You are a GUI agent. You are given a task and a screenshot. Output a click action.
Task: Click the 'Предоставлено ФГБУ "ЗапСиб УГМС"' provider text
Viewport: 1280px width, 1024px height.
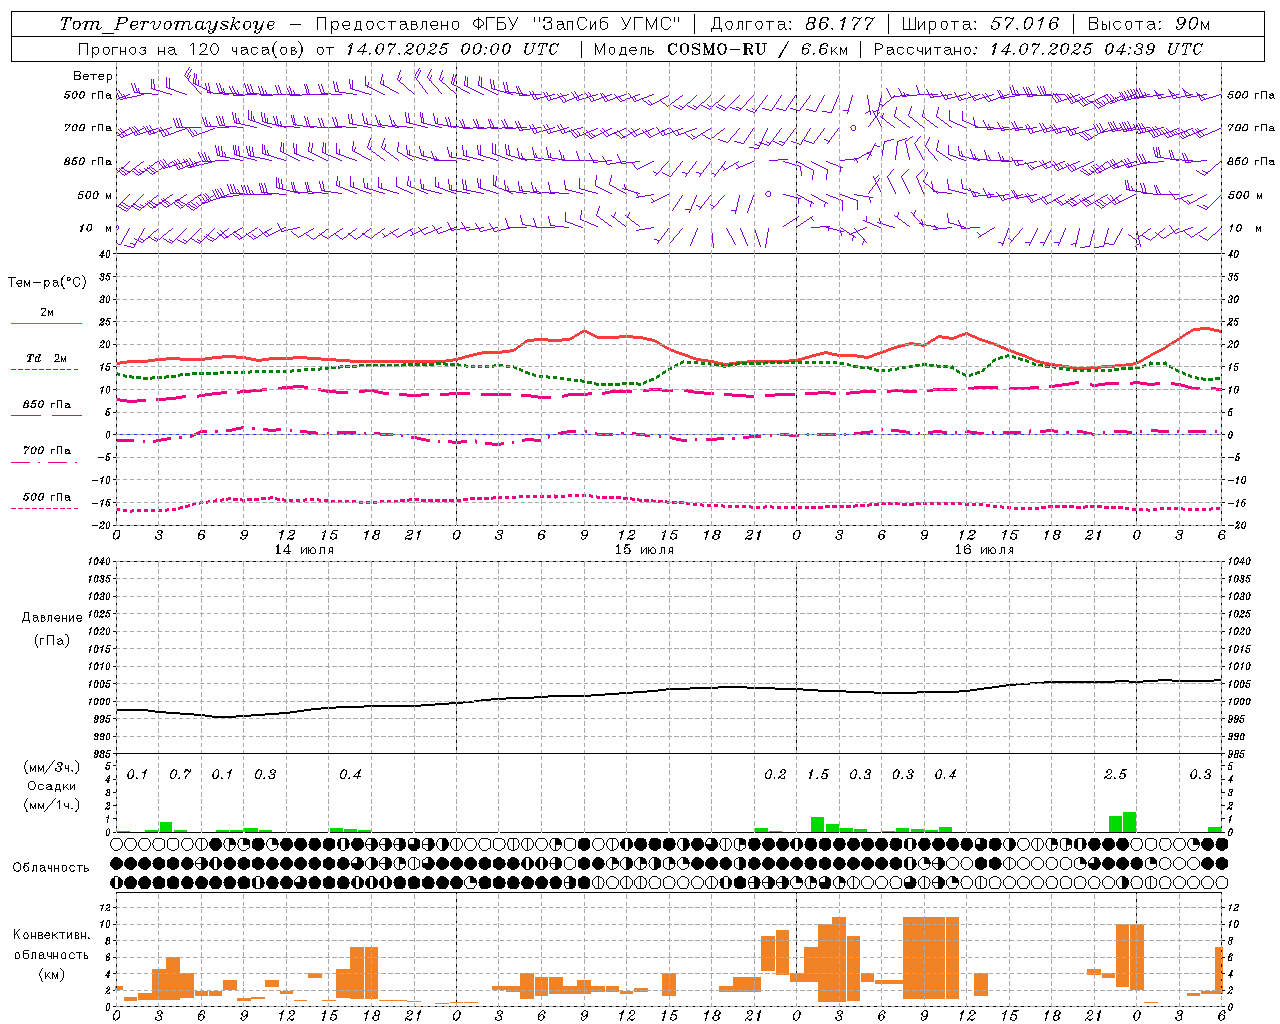[x=497, y=24]
